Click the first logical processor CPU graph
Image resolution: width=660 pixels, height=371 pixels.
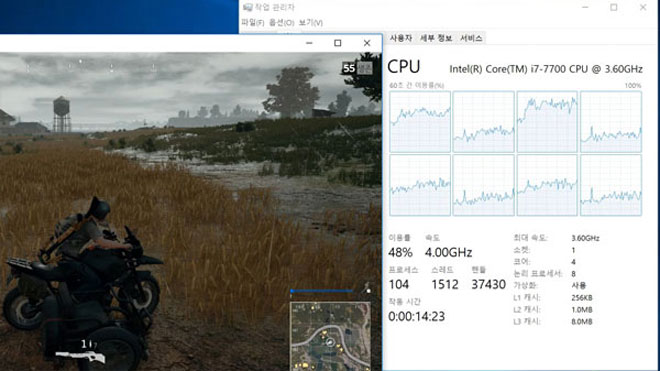420,122
